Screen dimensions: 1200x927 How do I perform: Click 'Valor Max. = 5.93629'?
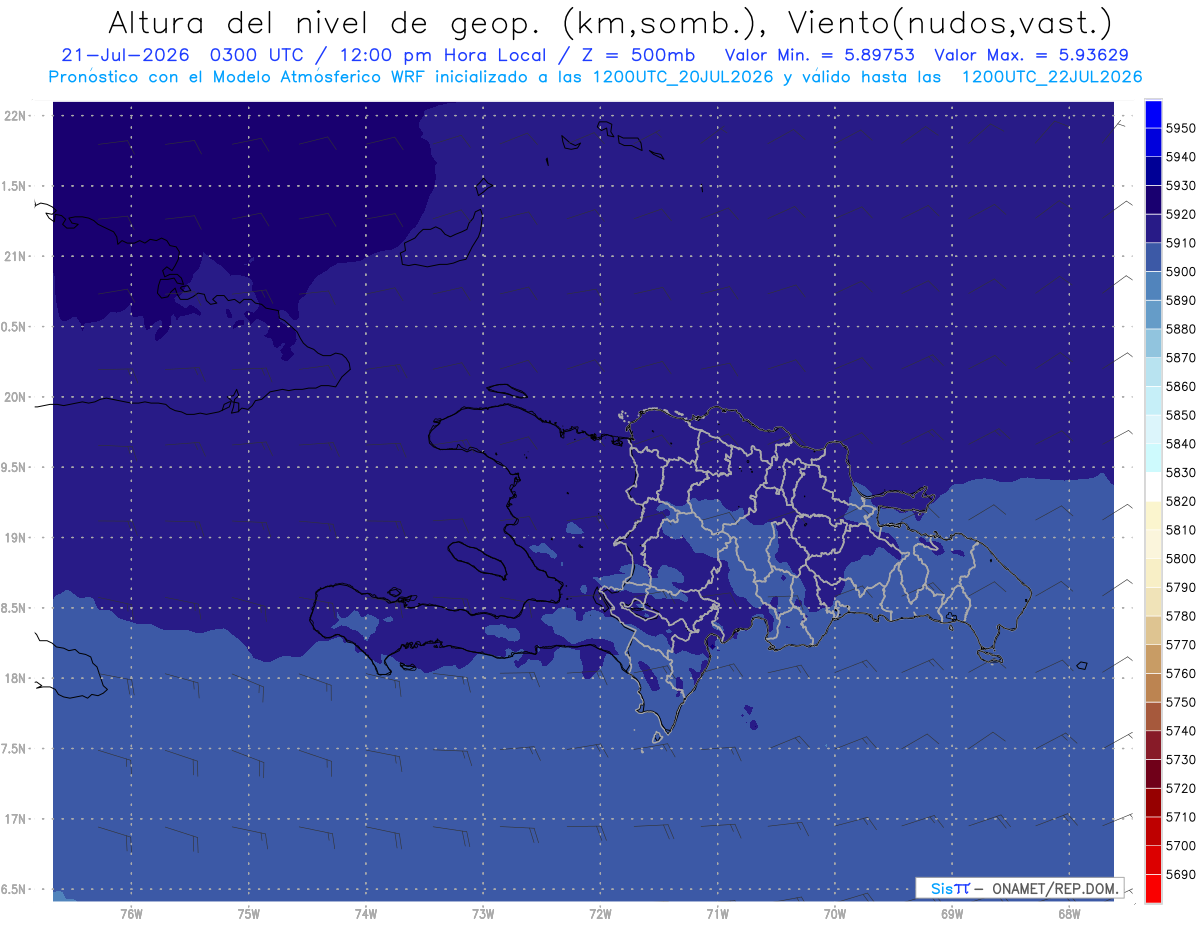(x=1034, y=55)
